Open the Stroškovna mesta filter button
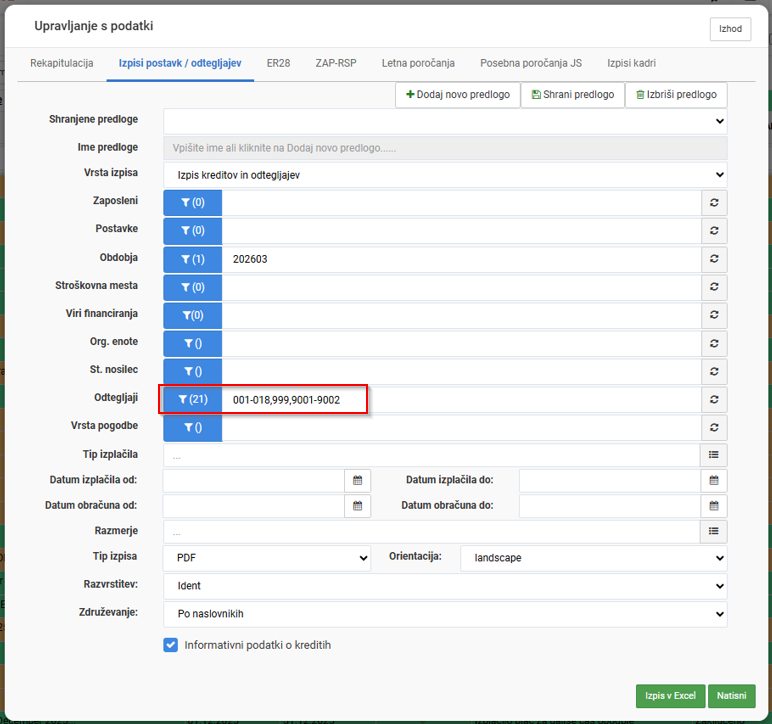This screenshot has width=772, height=724. coord(193,287)
